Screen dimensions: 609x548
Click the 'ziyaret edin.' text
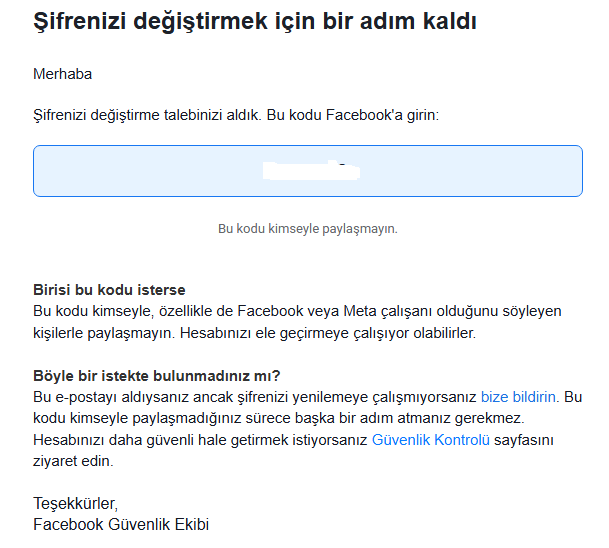(x=73, y=461)
